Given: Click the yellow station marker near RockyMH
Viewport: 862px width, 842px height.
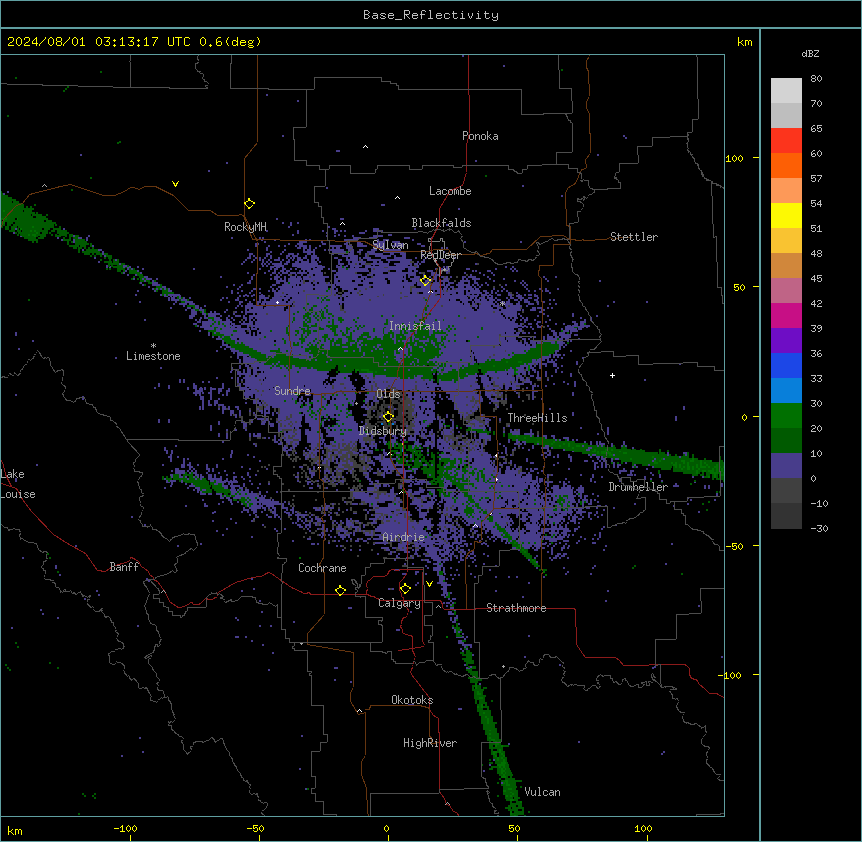Looking at the screenshot, I should point(250,204).
